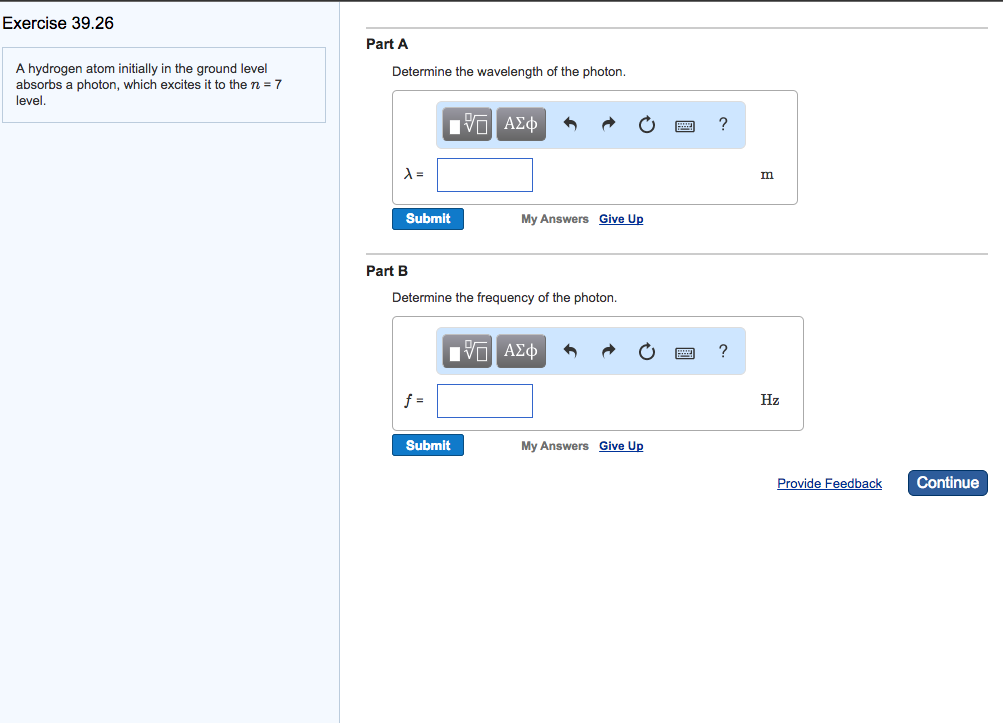
Task: Reset the Part A answer field
Action: tap(646, 124)
